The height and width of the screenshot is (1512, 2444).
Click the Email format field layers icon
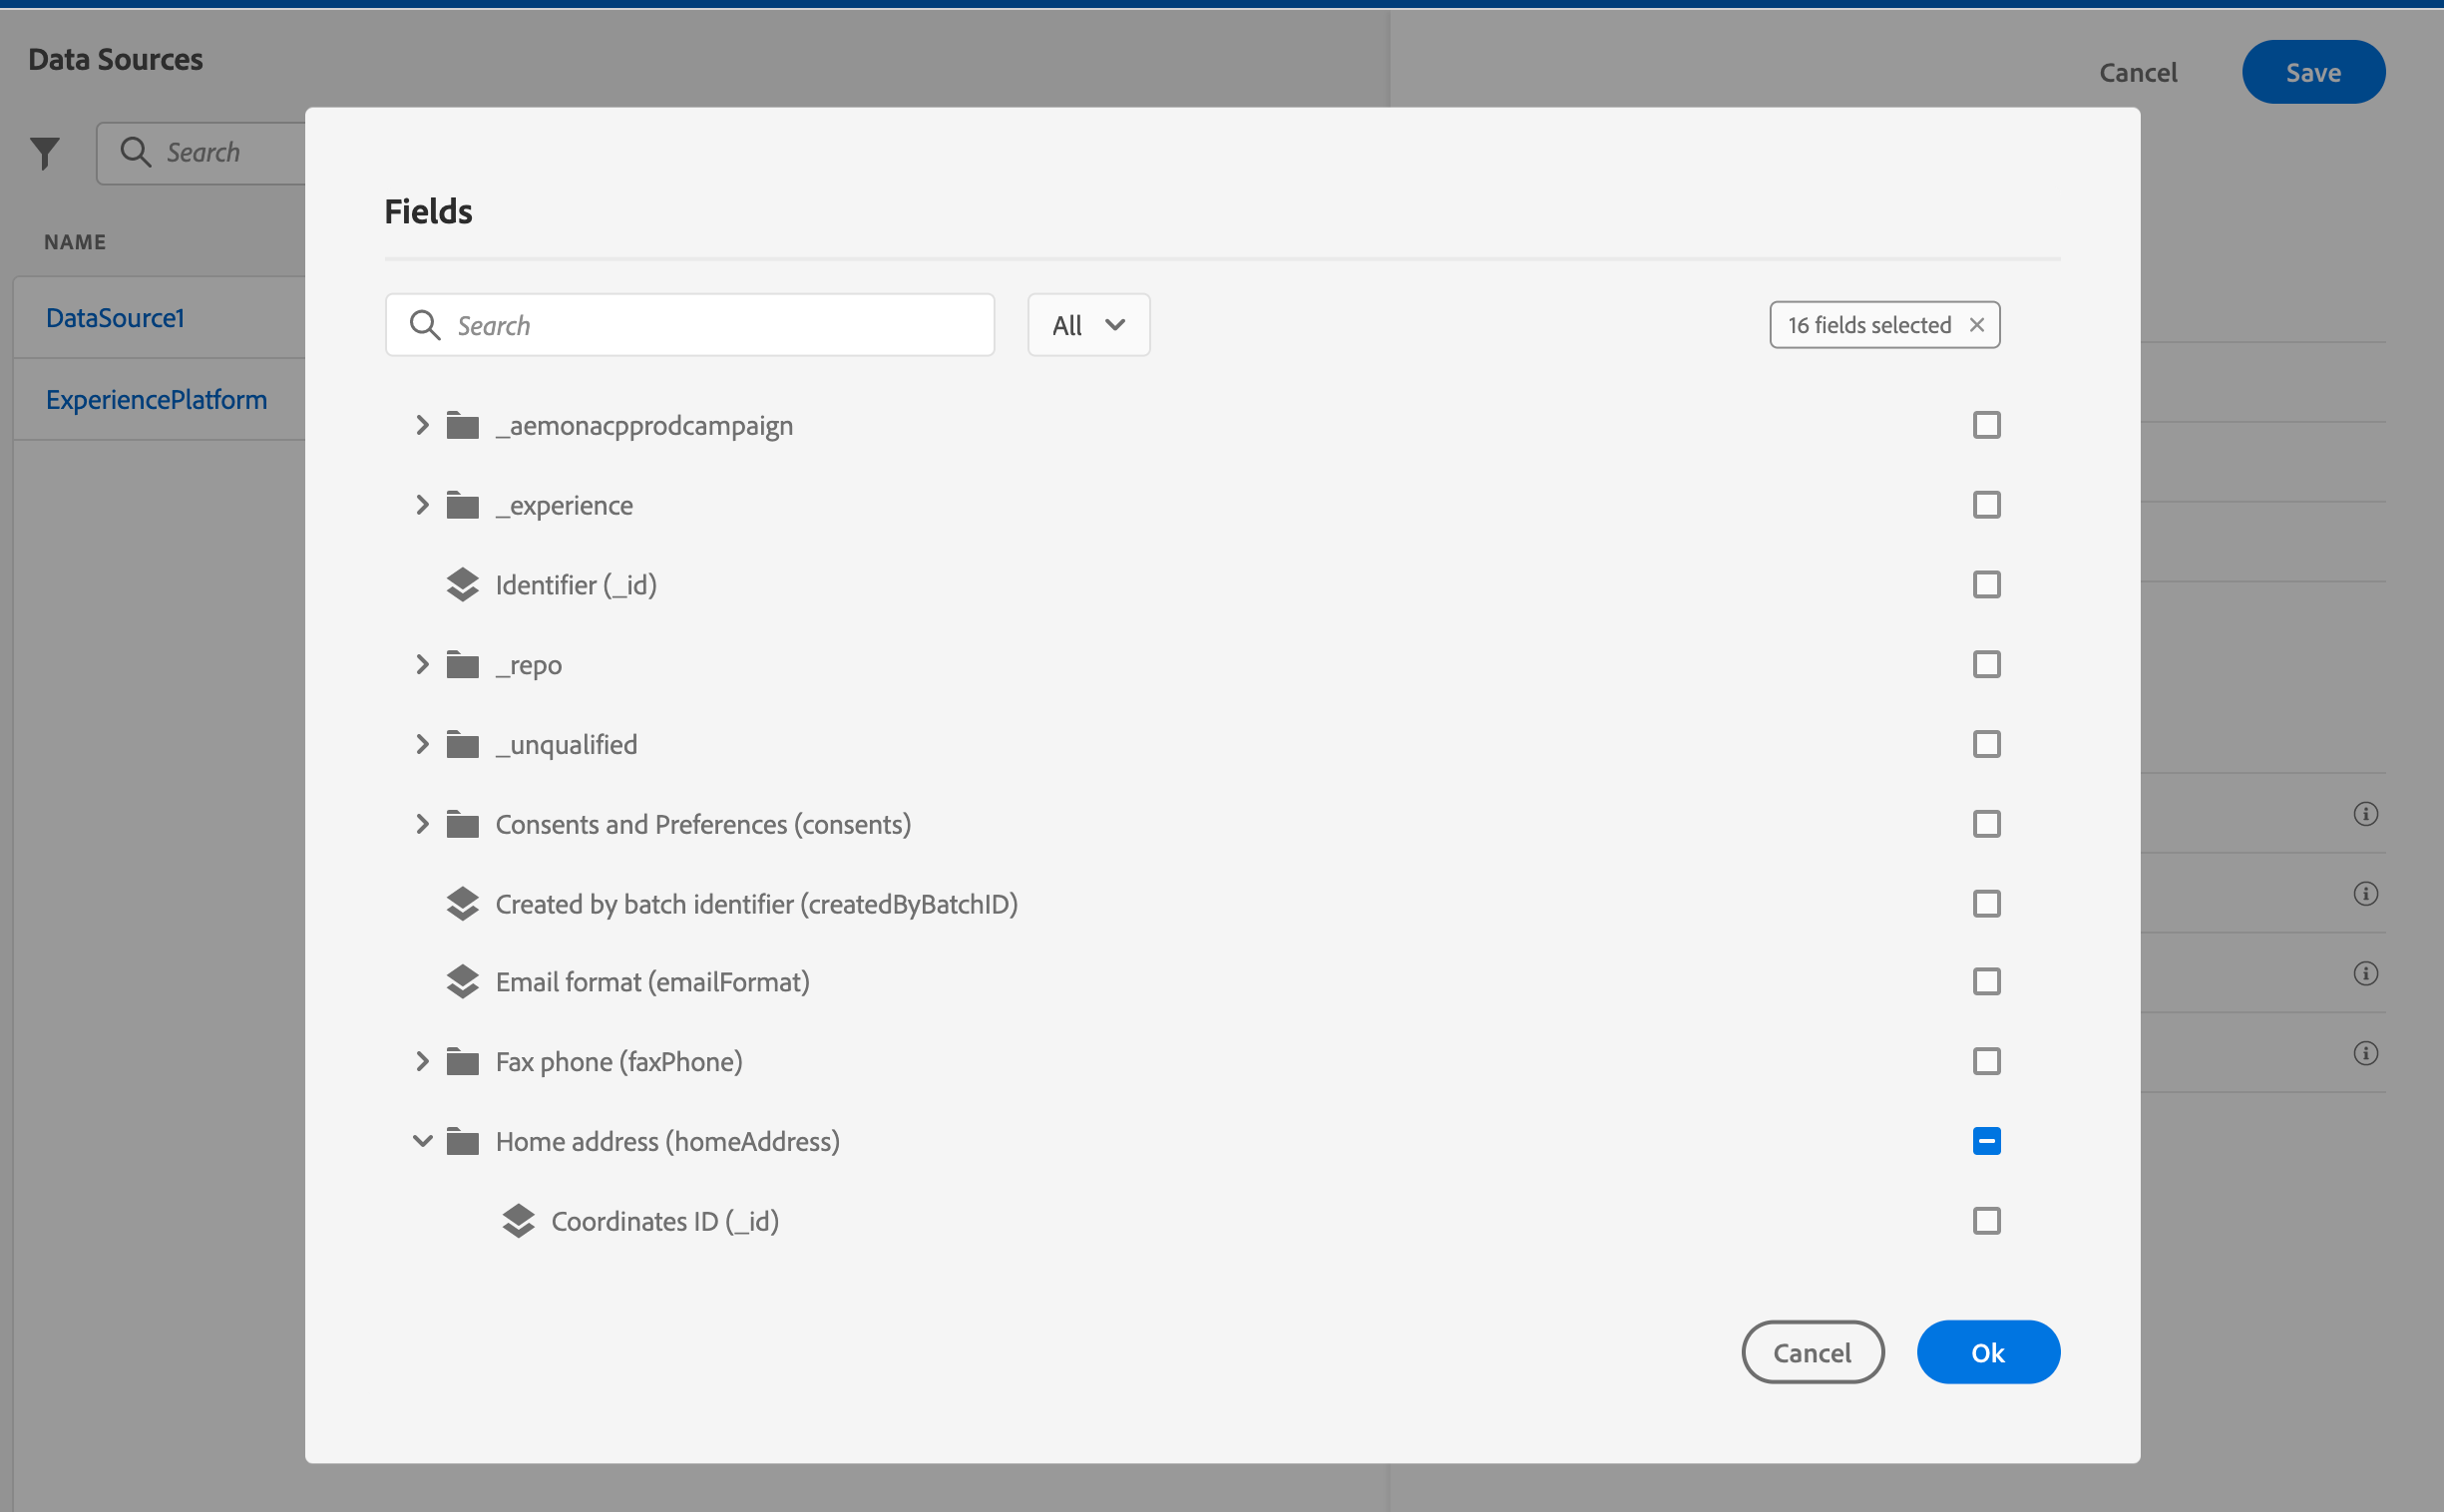point(462,982)
